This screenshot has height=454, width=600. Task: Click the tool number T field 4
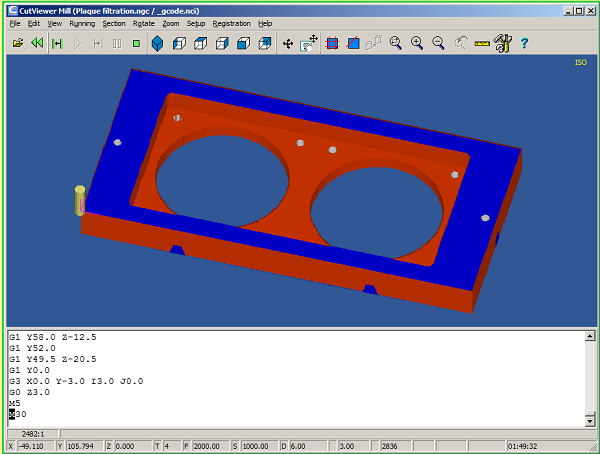(x=171, y=446)
